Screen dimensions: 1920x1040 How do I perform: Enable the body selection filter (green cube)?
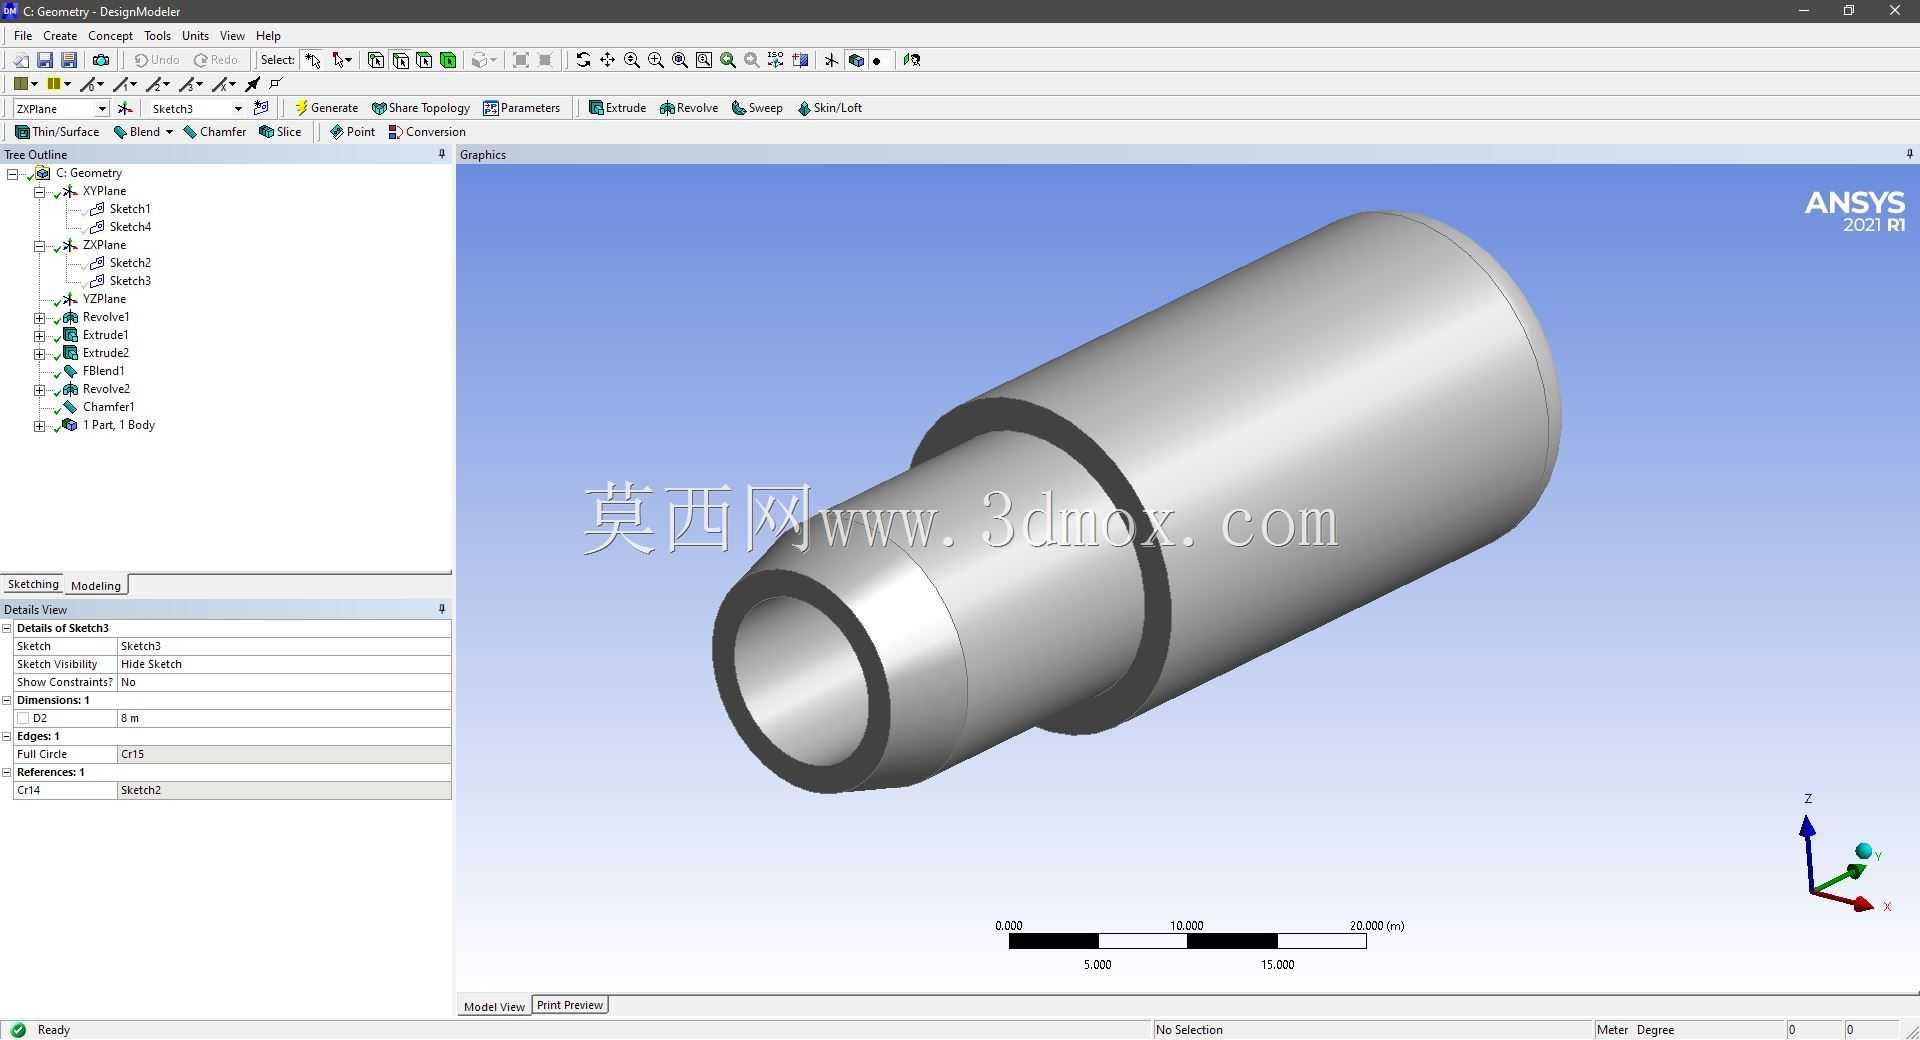[x=448, y=60]
